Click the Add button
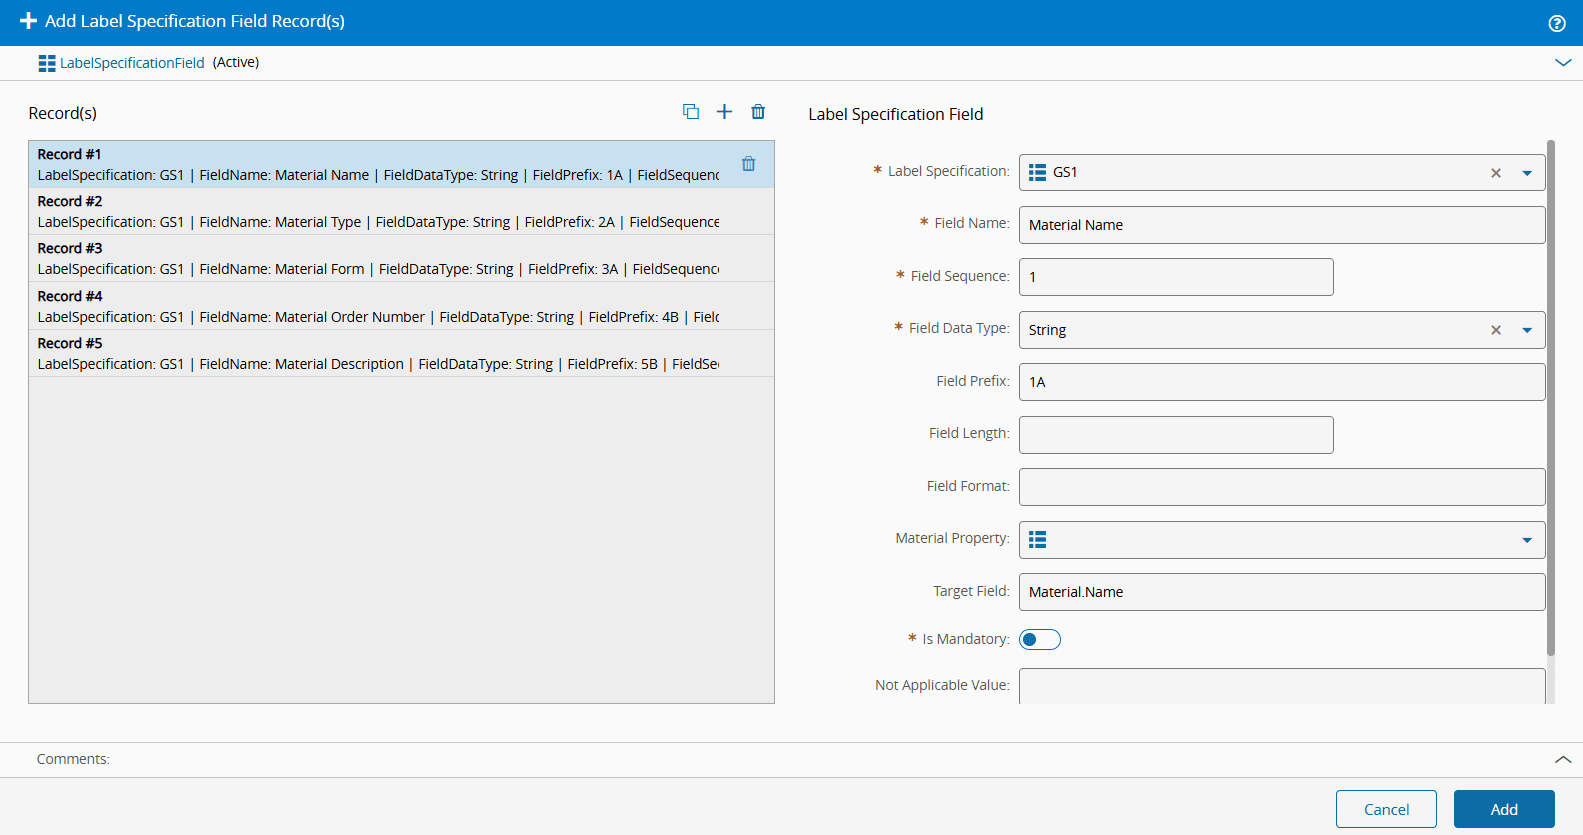Image resolution: width=1583 pixels, height=835 pixels. click(1503, 809)
